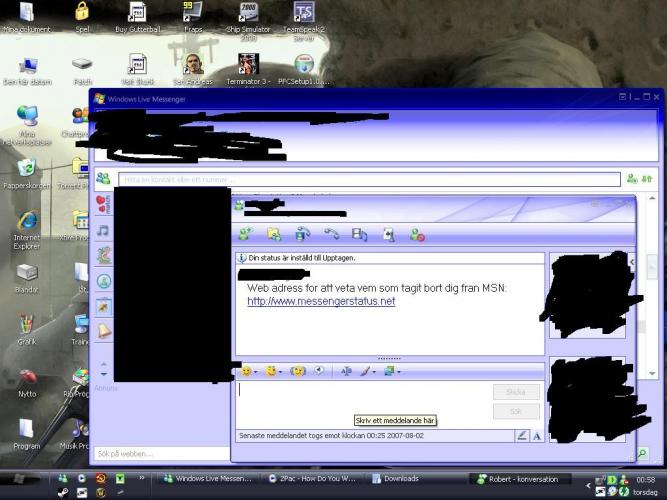Viewport: 667px width, 500px height.
Task: Expand hidden system tray icons arrow
Action: [x=588, y=485]
